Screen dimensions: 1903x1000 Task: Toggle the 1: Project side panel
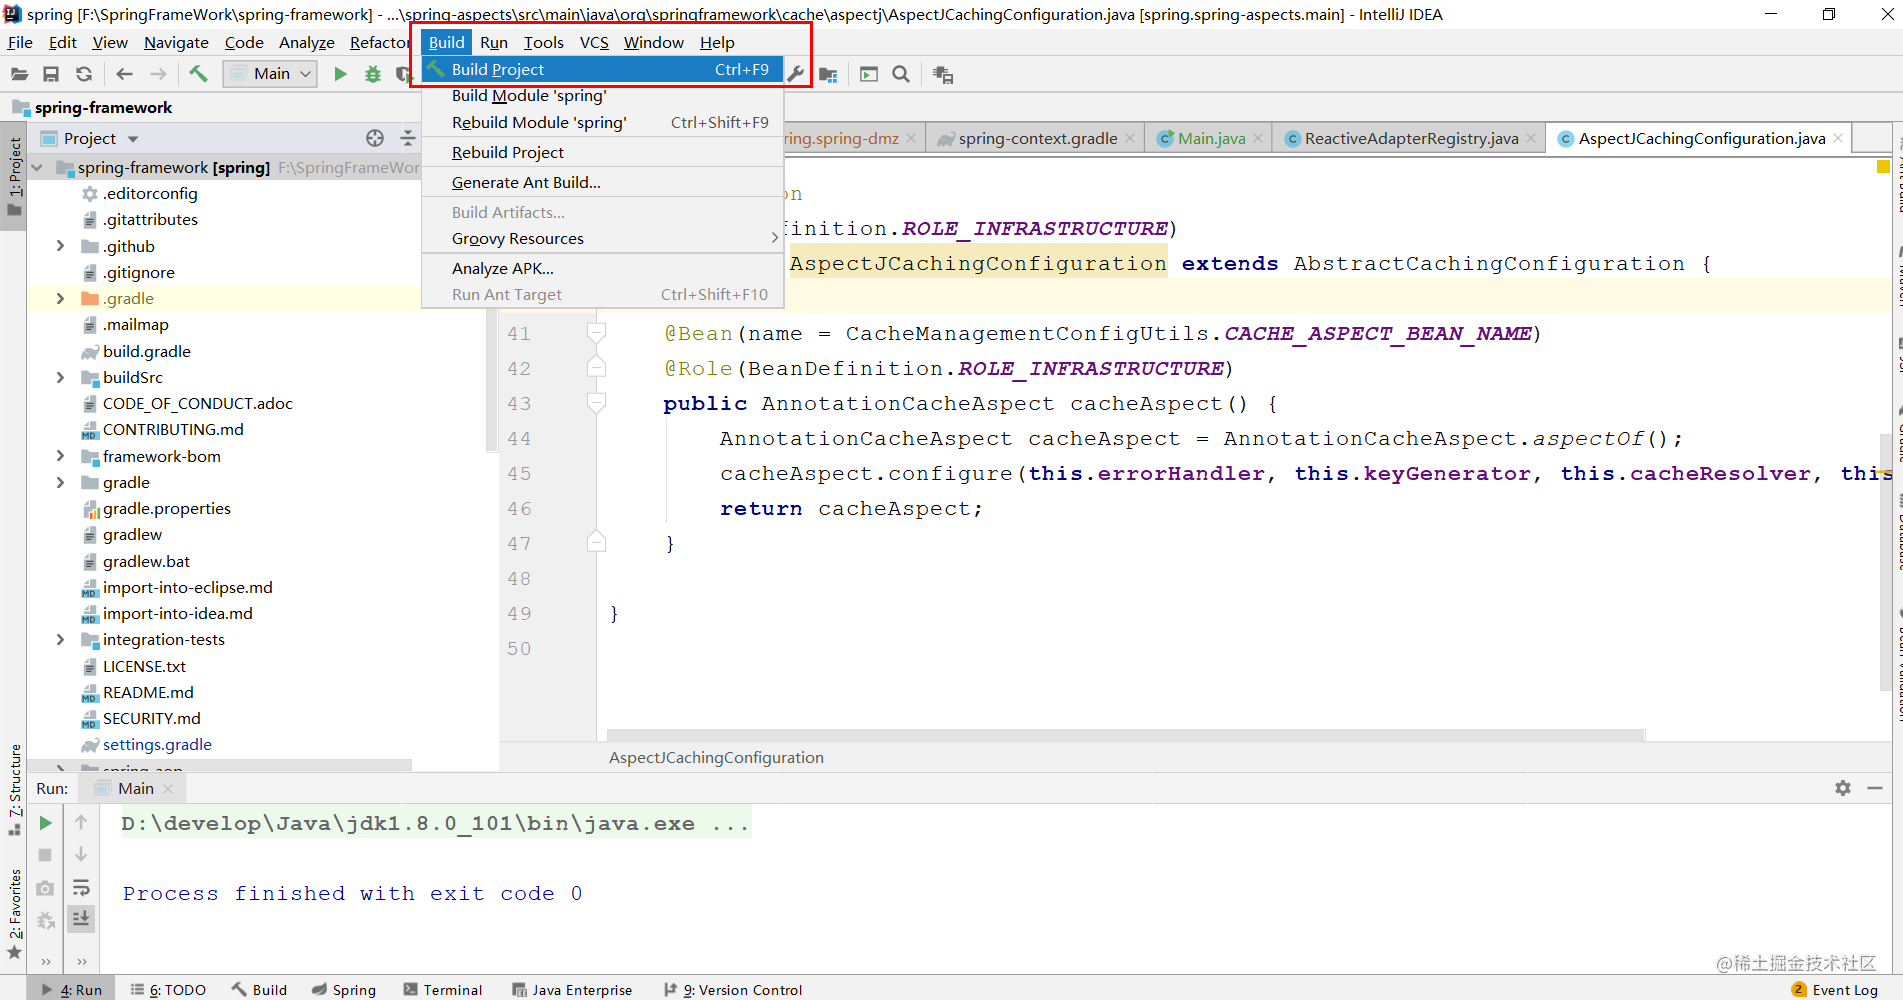(x=14, y=177)
